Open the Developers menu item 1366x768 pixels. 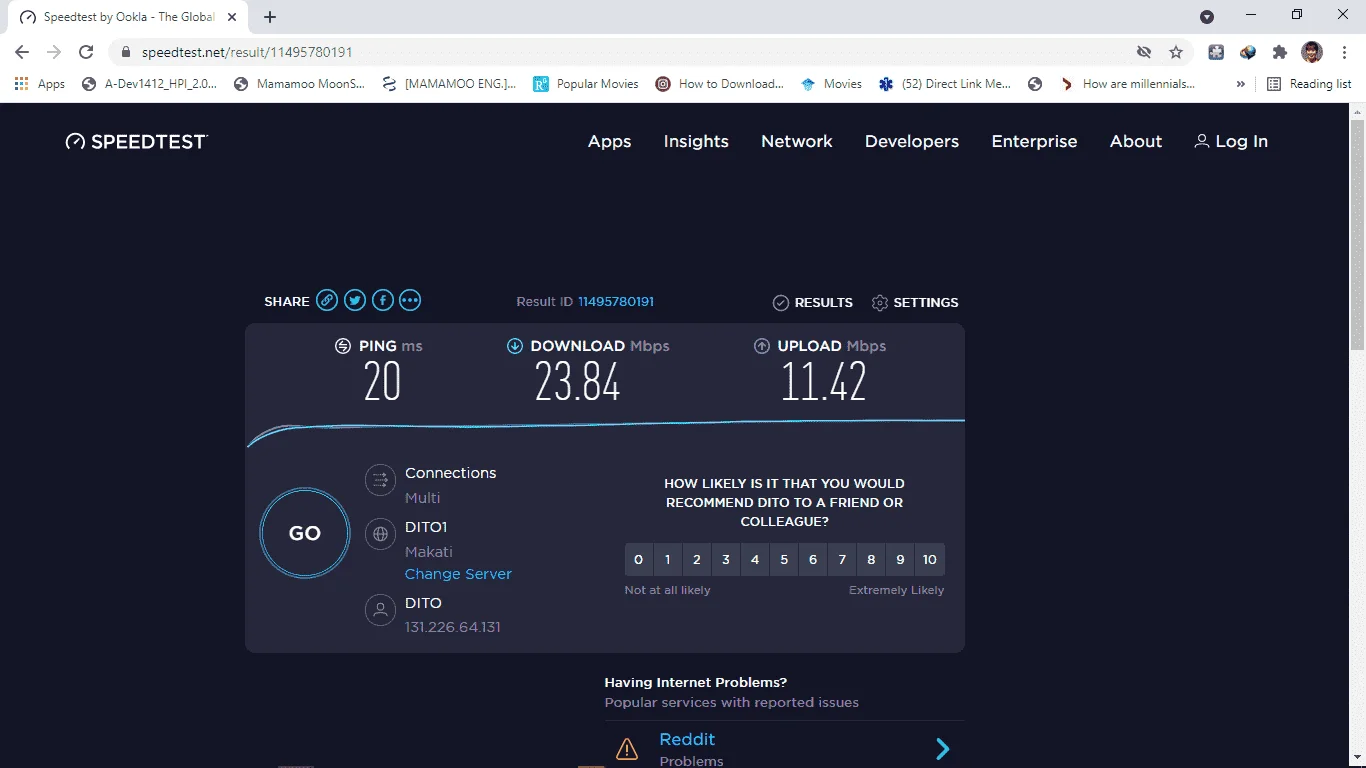[912, 142]
